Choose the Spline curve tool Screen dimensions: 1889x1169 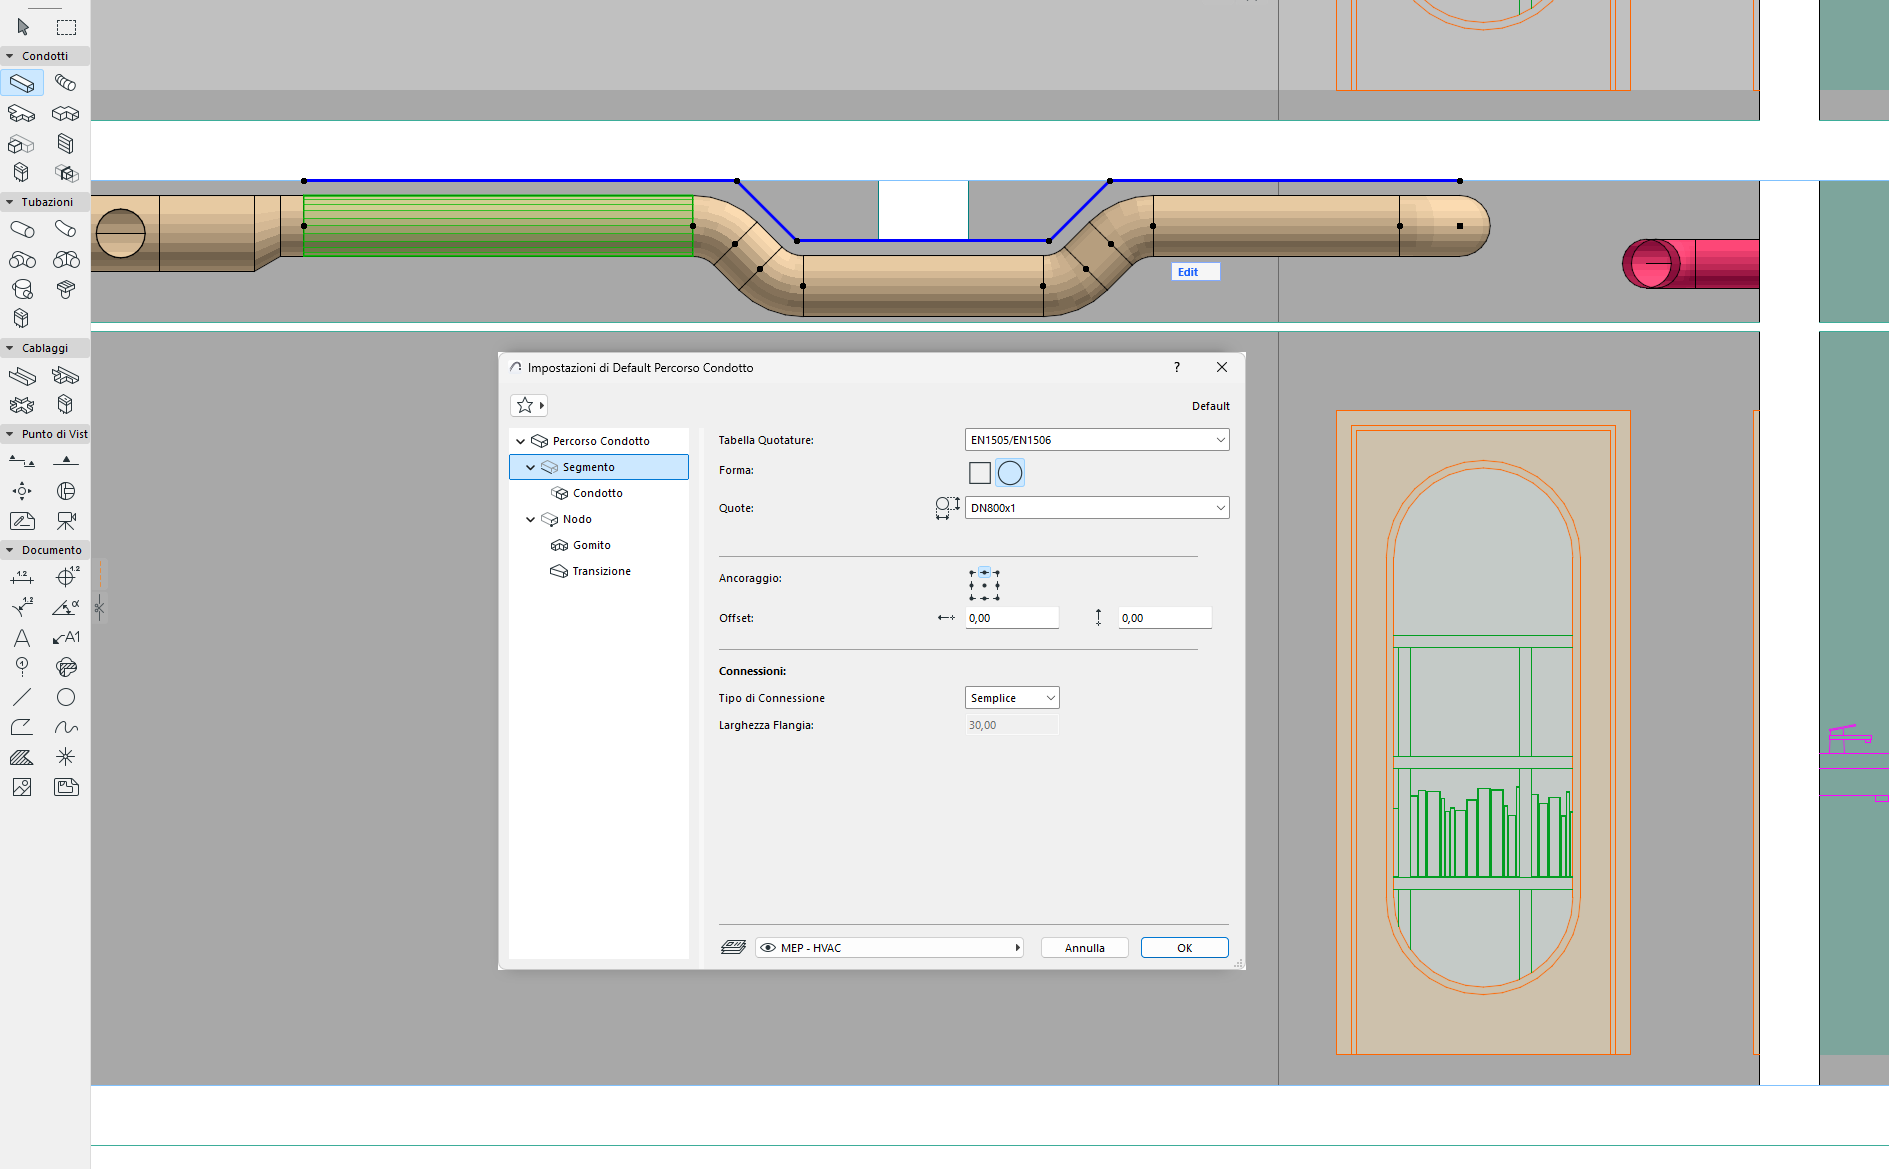(x=66, y=727)
